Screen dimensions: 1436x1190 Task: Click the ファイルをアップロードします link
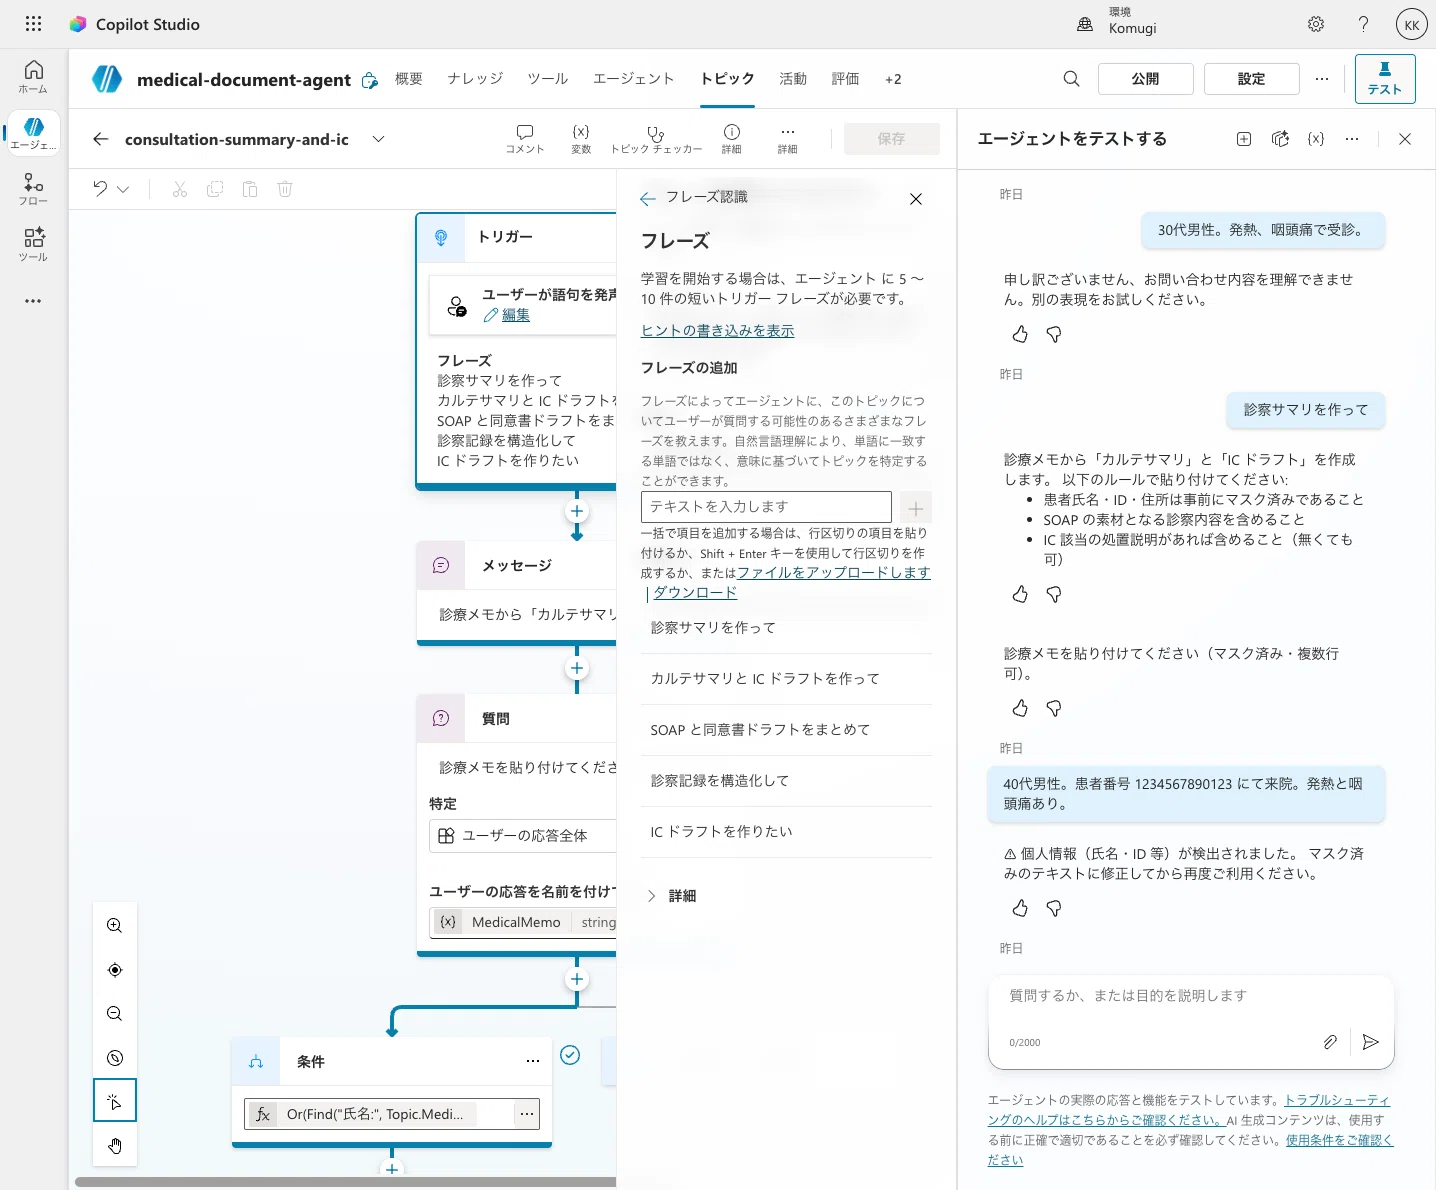(834, 573)
